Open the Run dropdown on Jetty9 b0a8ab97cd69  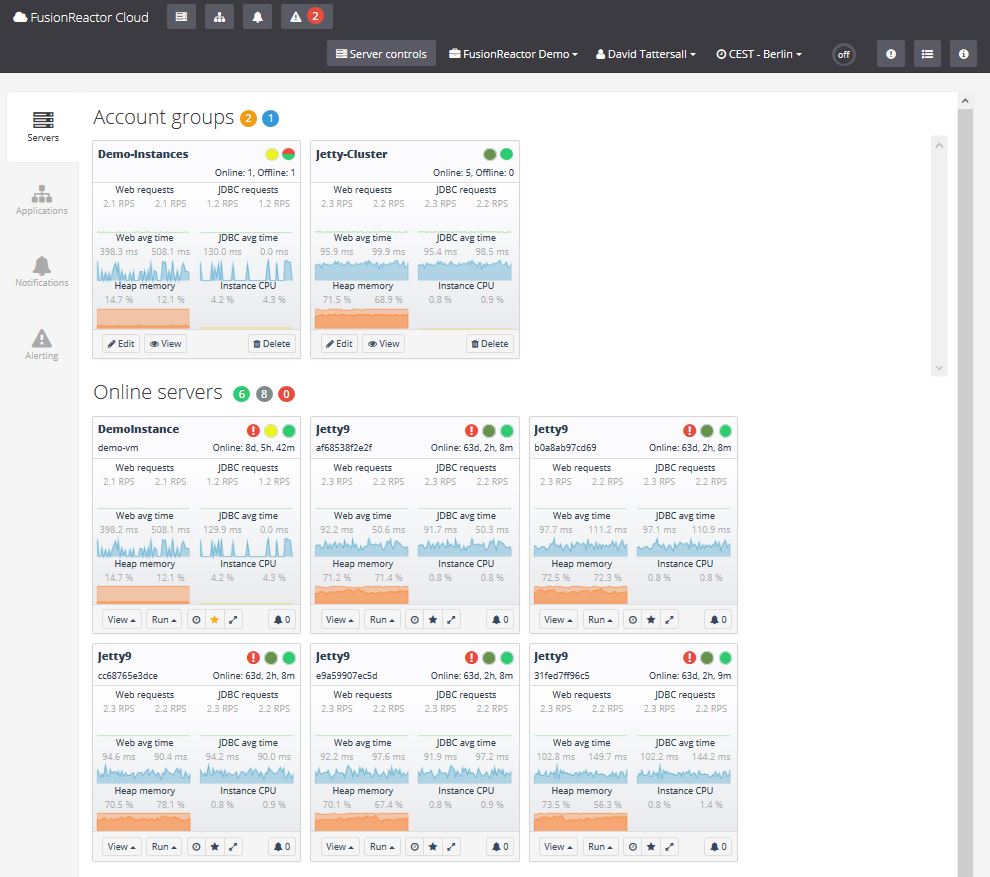click(x=600, y=619)
